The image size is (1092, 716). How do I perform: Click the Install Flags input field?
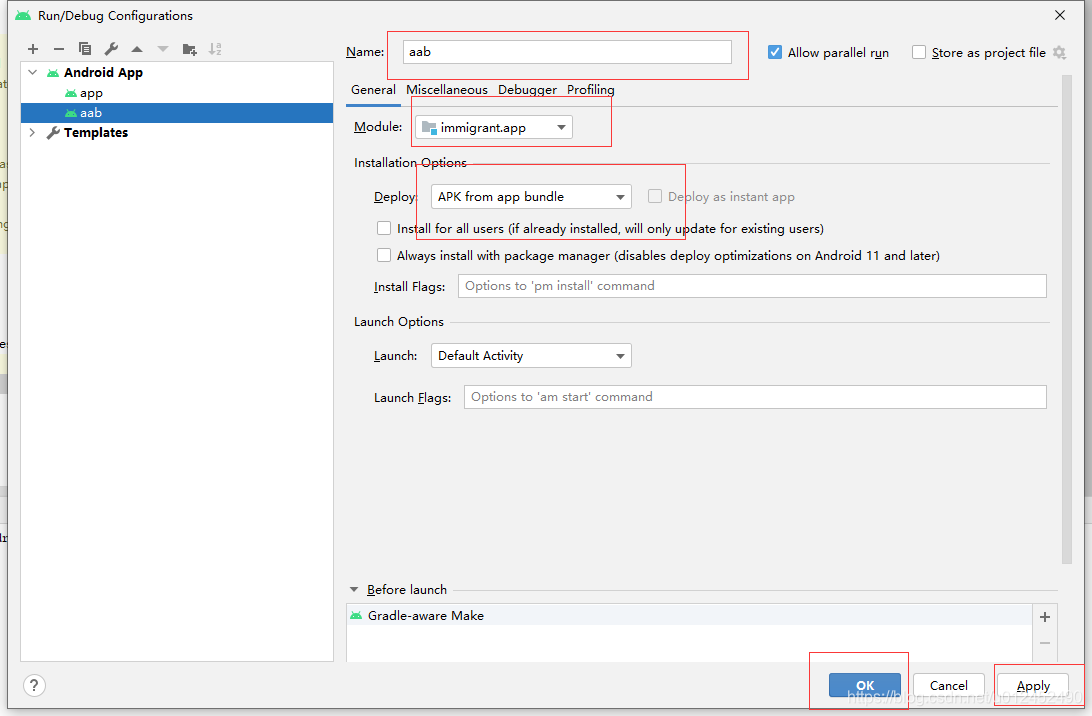752,286
